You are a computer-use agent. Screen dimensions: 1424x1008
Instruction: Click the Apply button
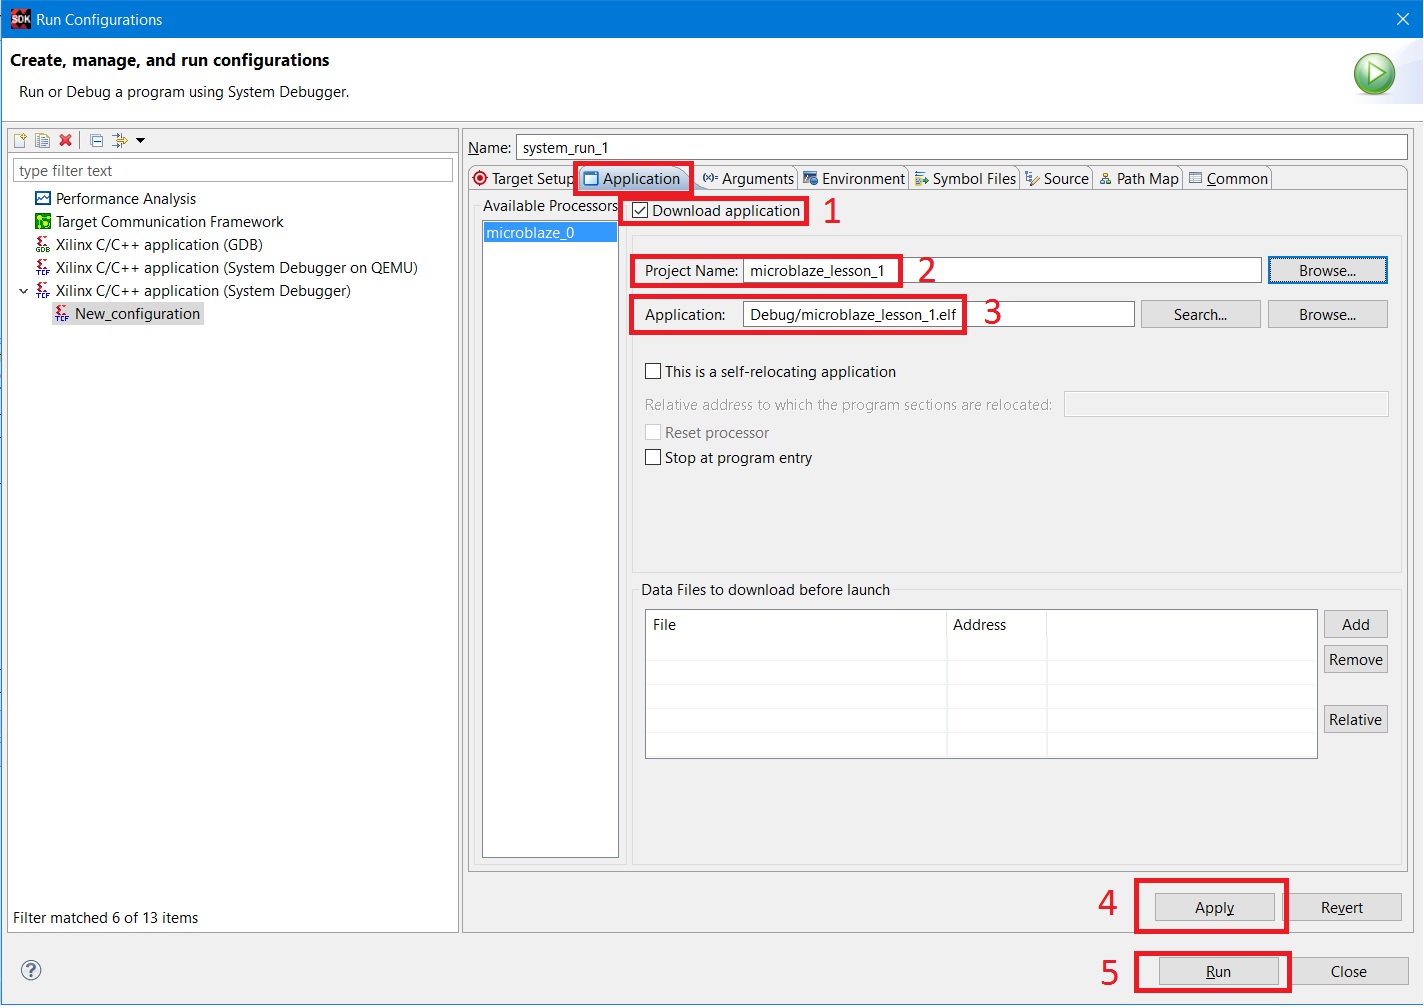tap(1214, 908)
